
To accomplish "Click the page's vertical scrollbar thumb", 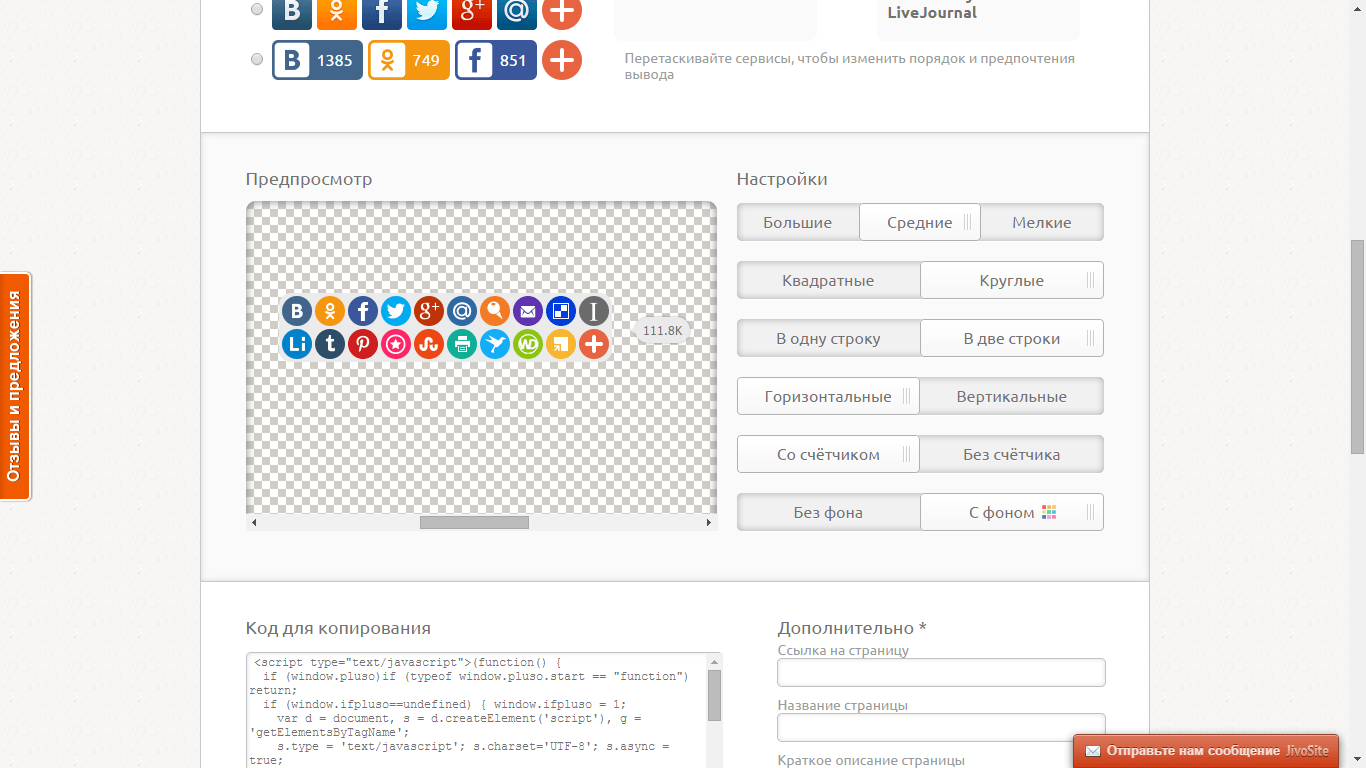I will click(x=1357, y=347).
